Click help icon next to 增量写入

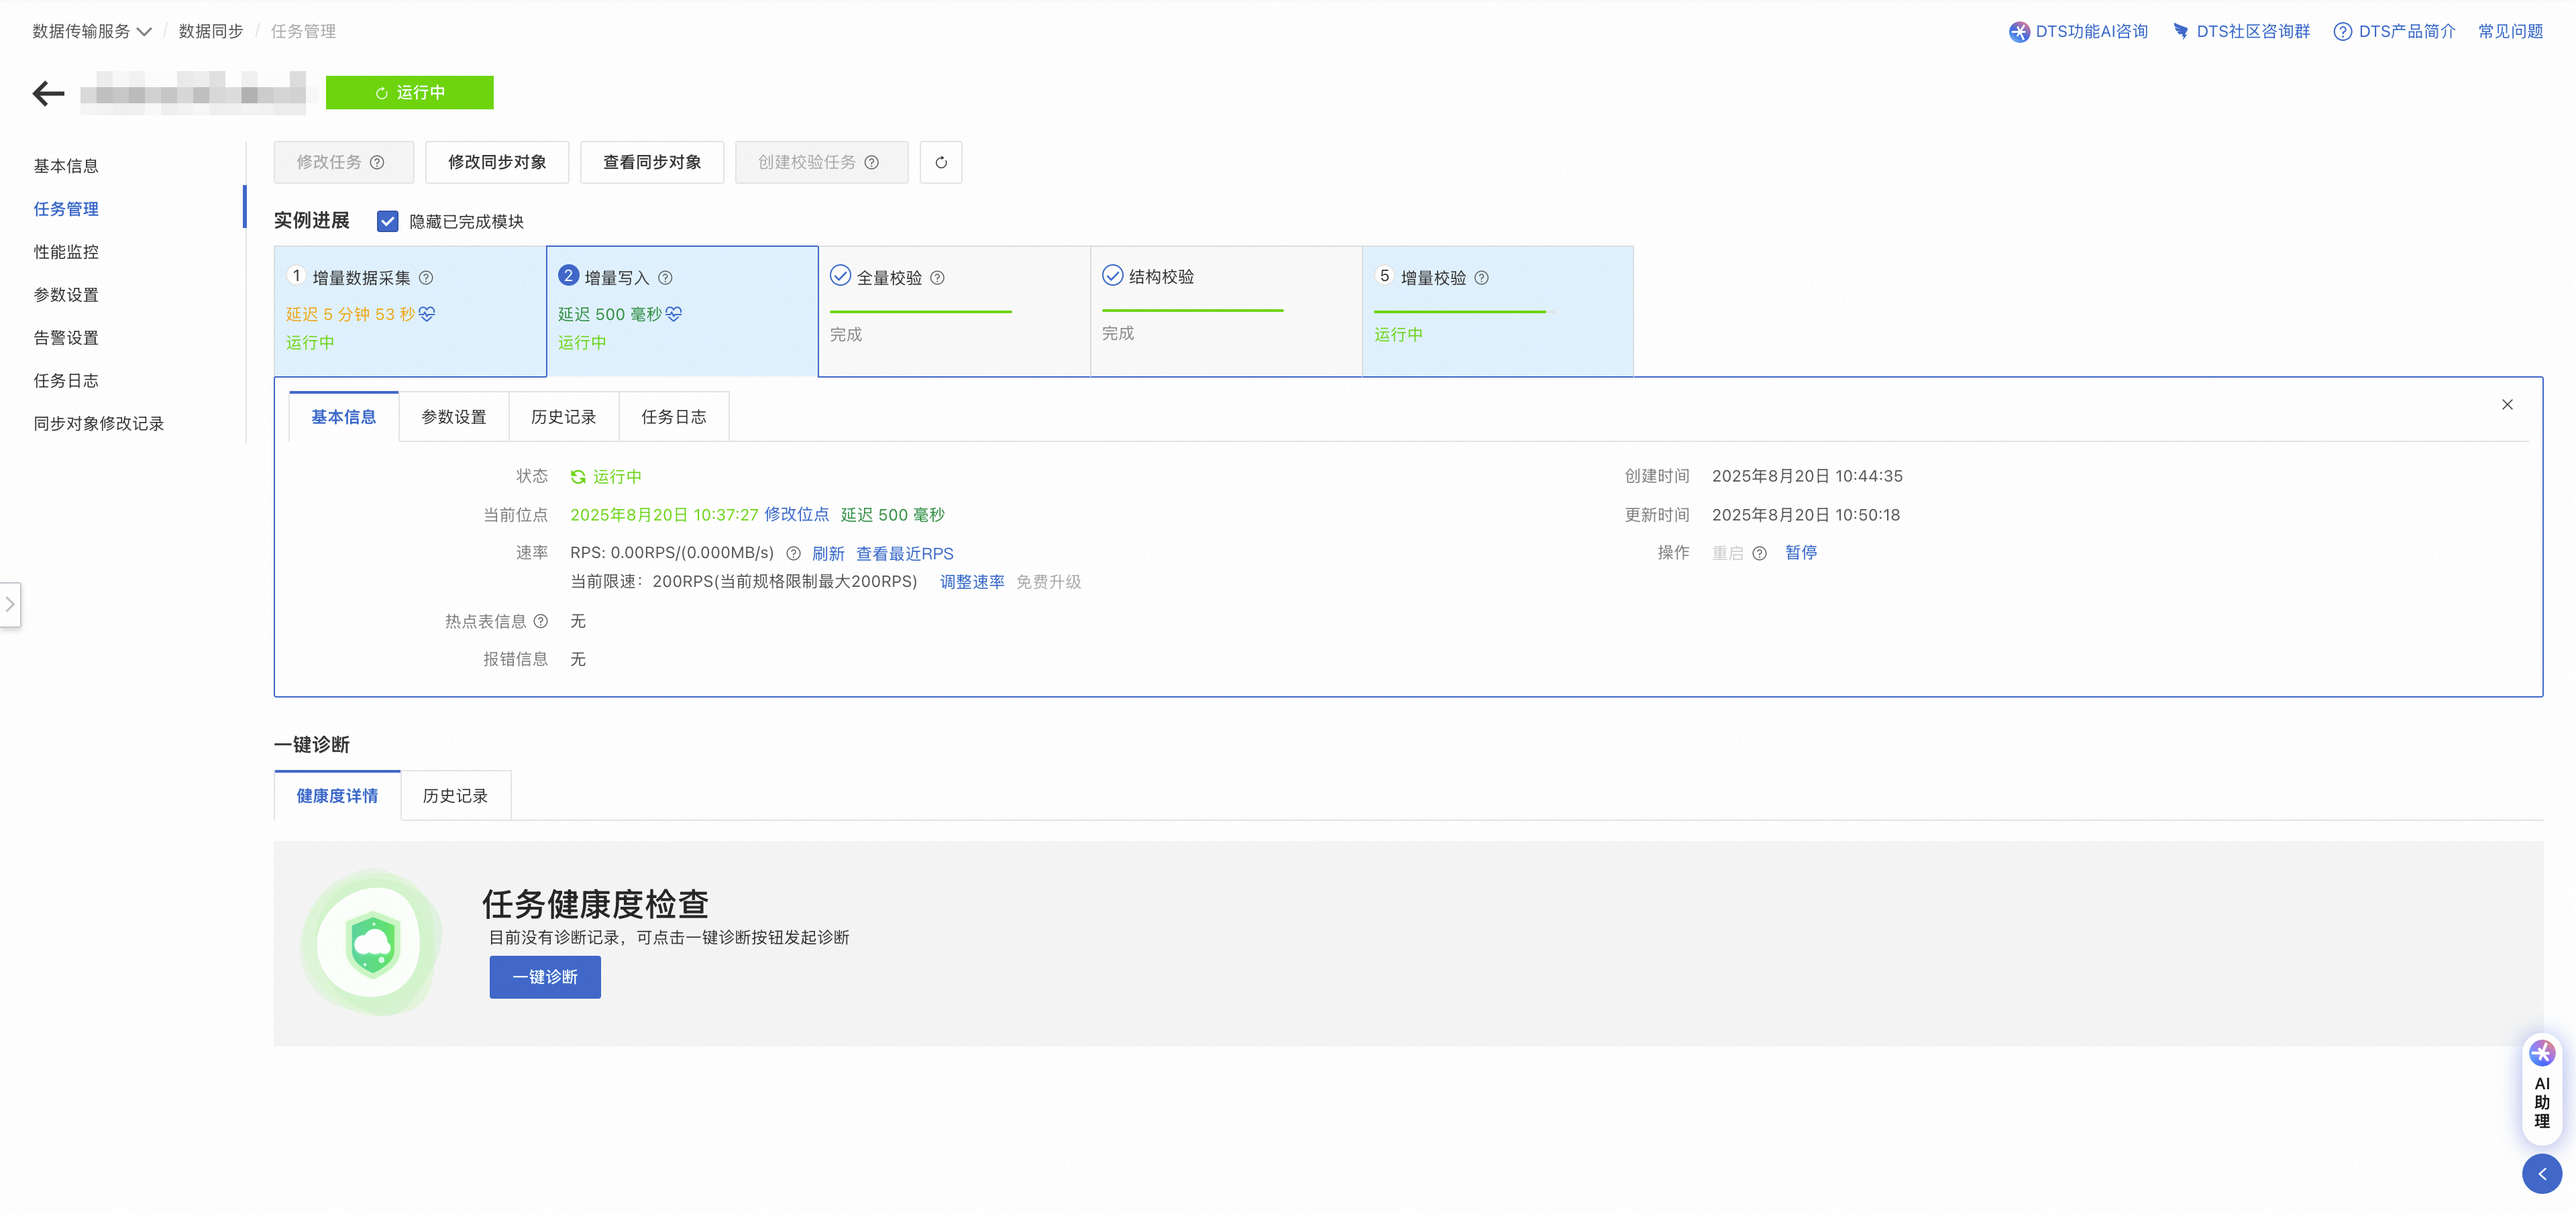tap(665, 278)
